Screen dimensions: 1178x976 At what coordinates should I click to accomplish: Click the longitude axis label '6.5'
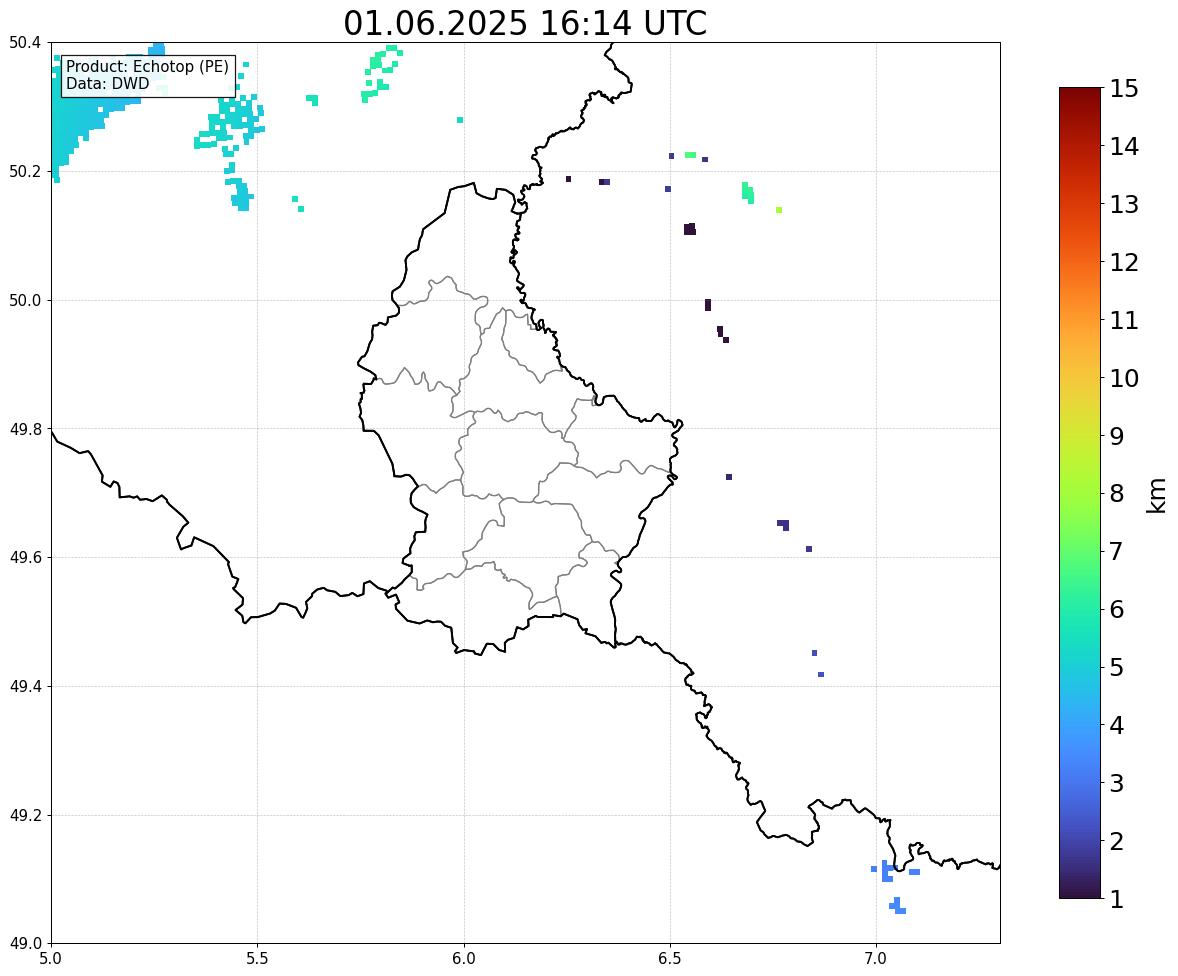(670, 959)
